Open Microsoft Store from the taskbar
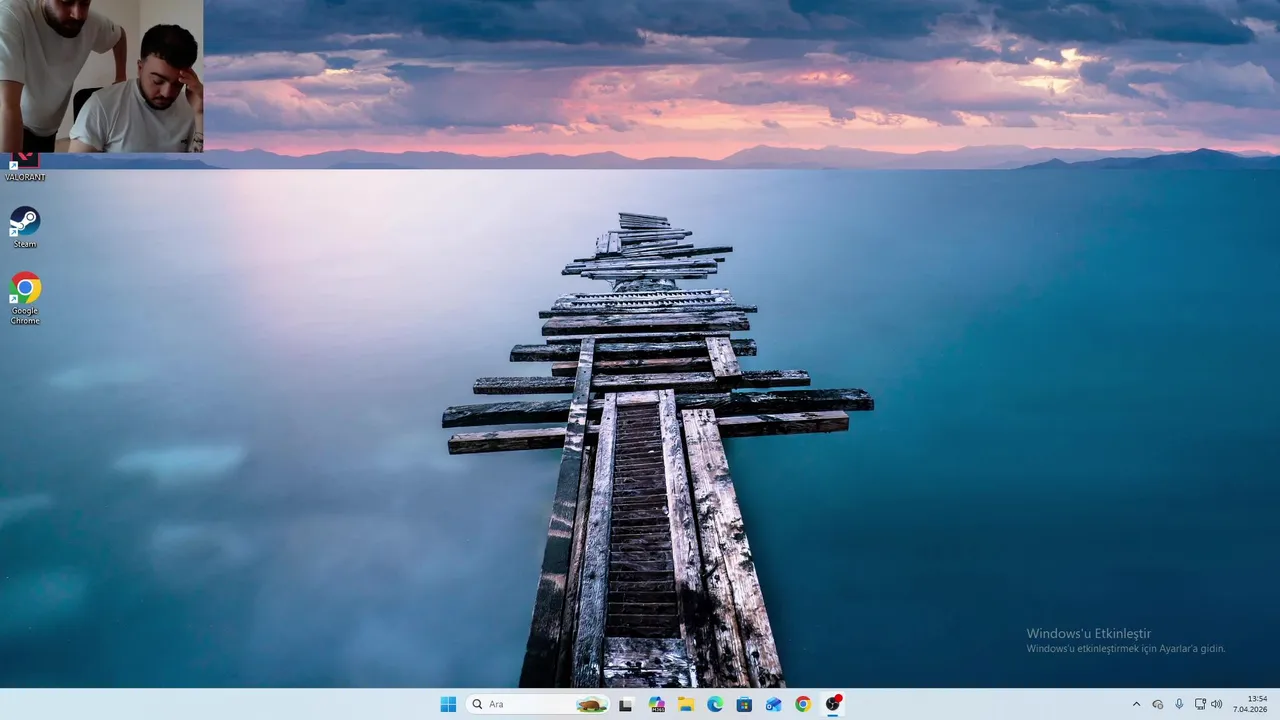Screen dimensions: 1280x720 [x=744, y=704]
